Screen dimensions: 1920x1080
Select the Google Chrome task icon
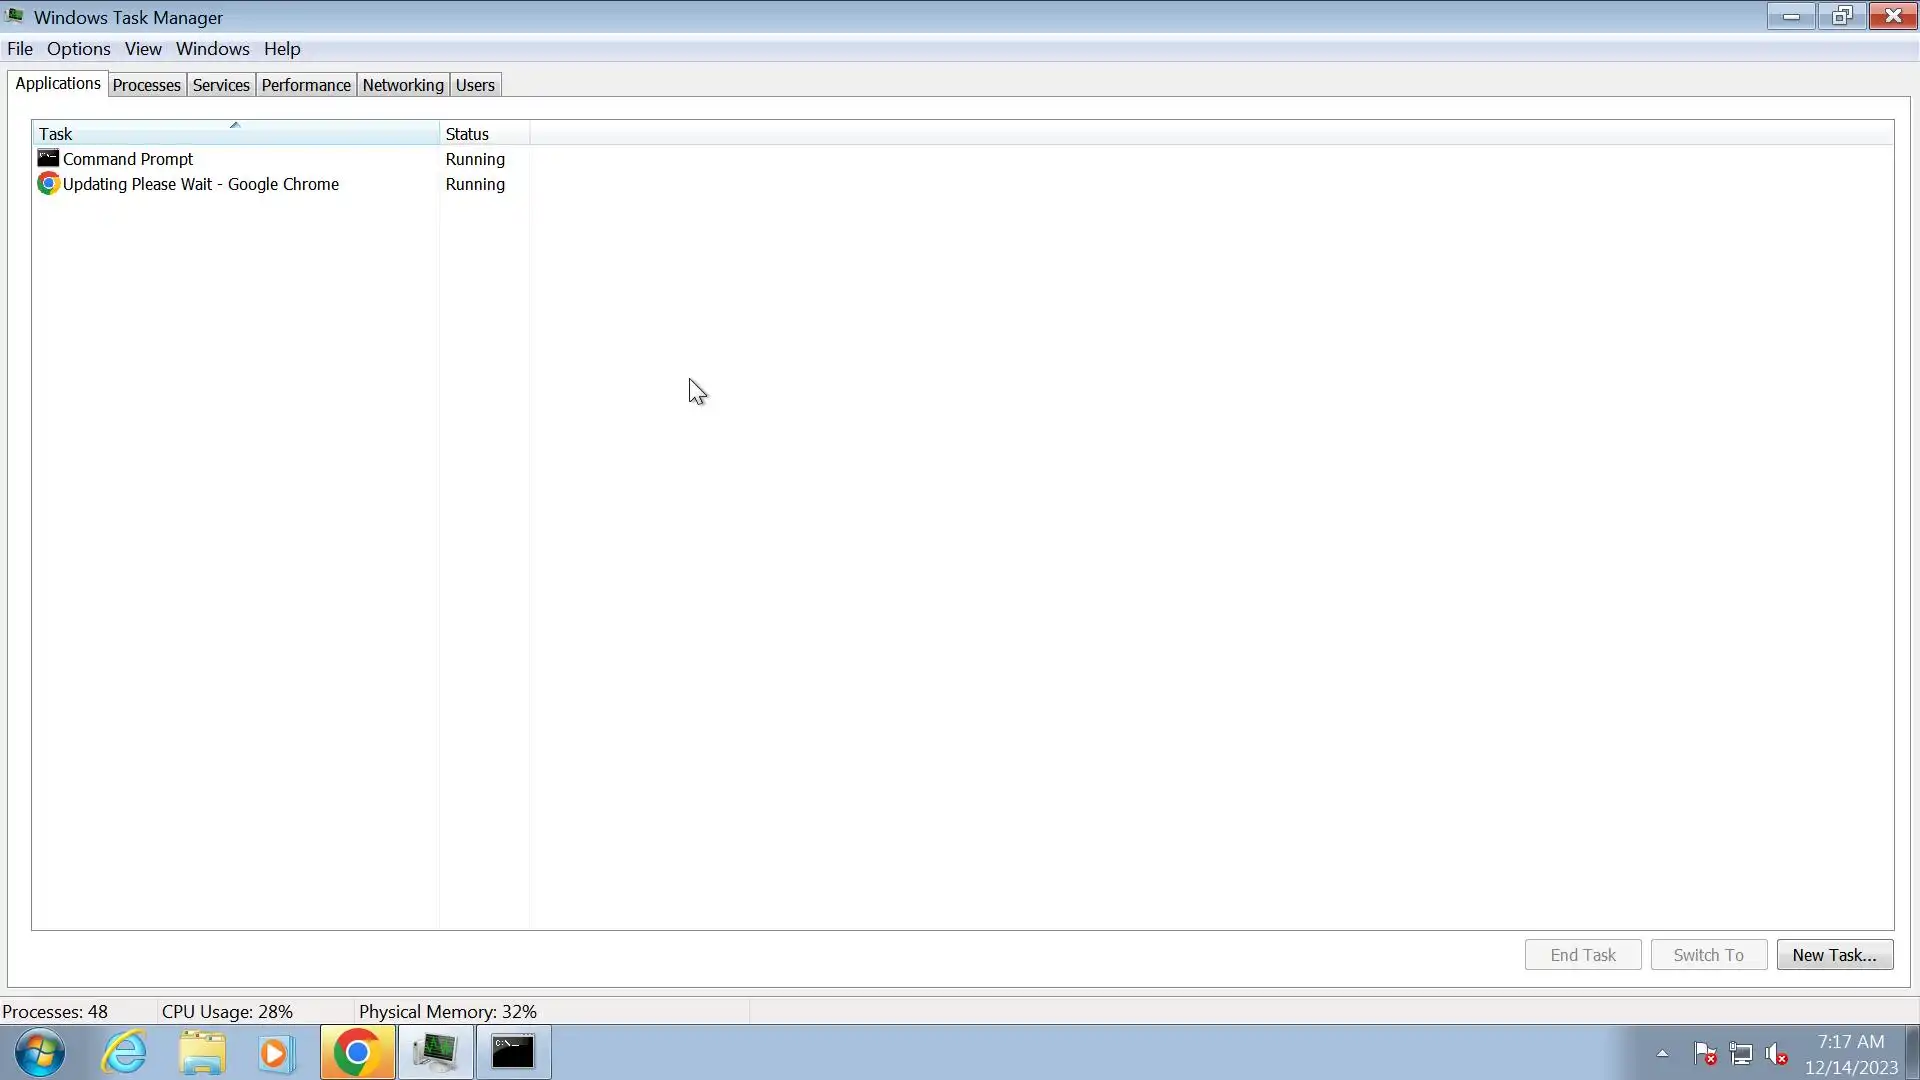pos(48,184)
